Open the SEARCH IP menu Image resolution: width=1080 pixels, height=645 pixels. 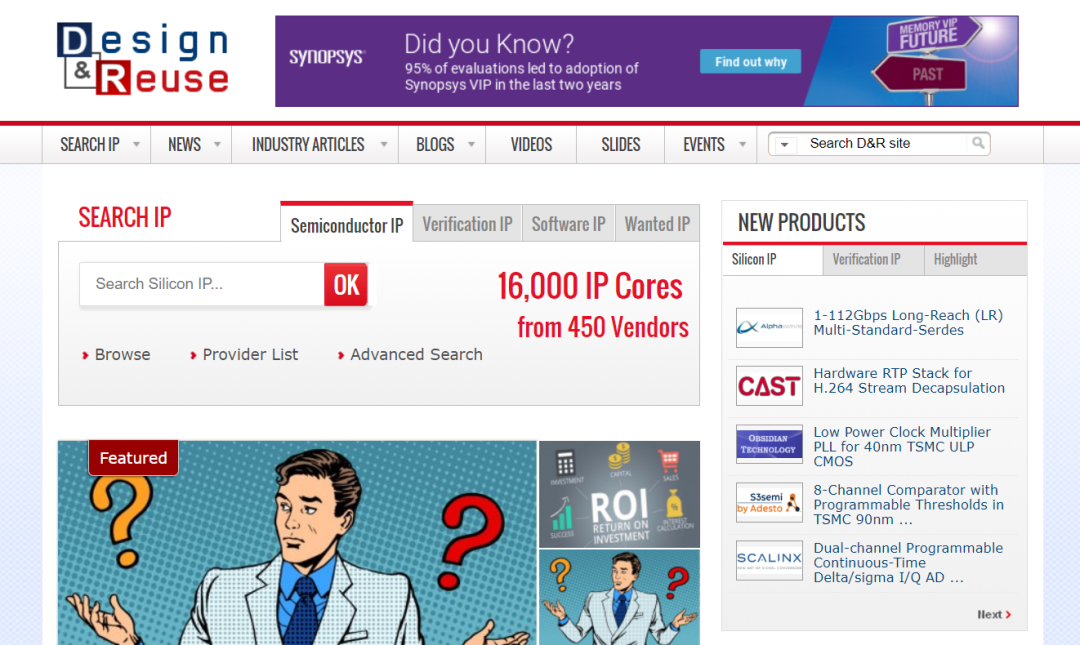coord(90,145)
